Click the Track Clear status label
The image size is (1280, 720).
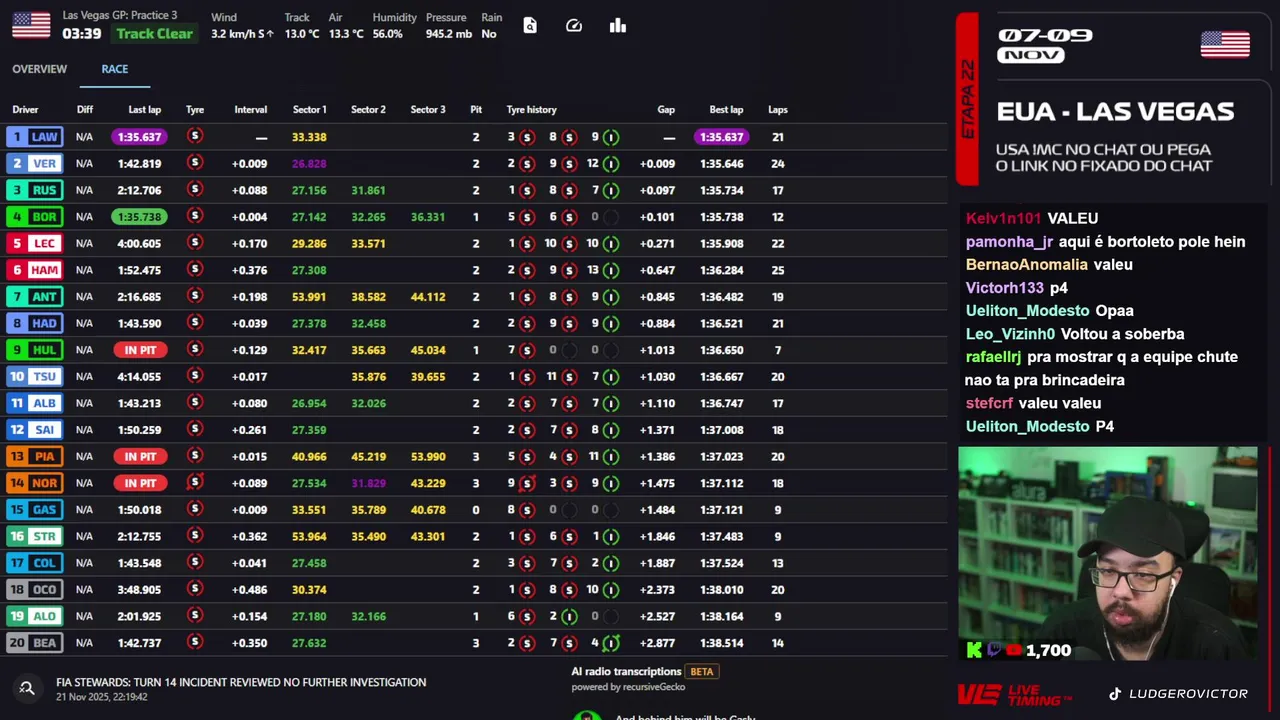(154, 34)
